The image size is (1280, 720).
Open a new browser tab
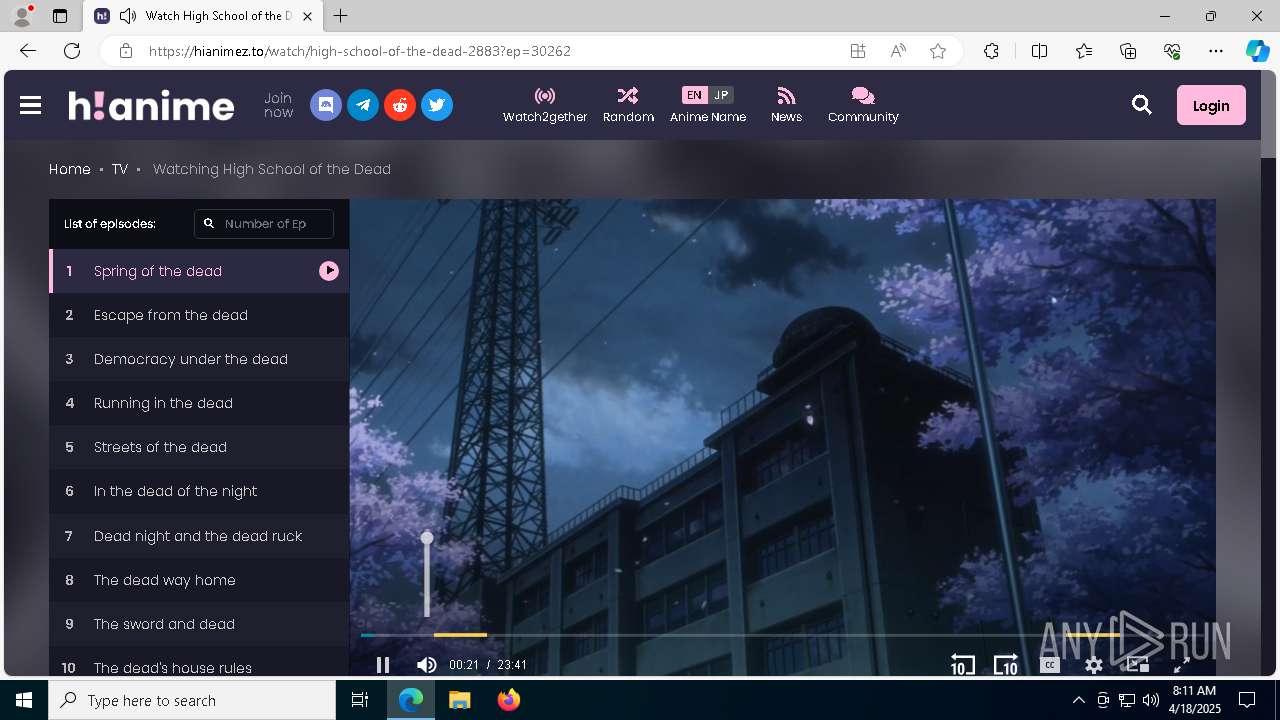pyautogui.click(x=341, y=16)
